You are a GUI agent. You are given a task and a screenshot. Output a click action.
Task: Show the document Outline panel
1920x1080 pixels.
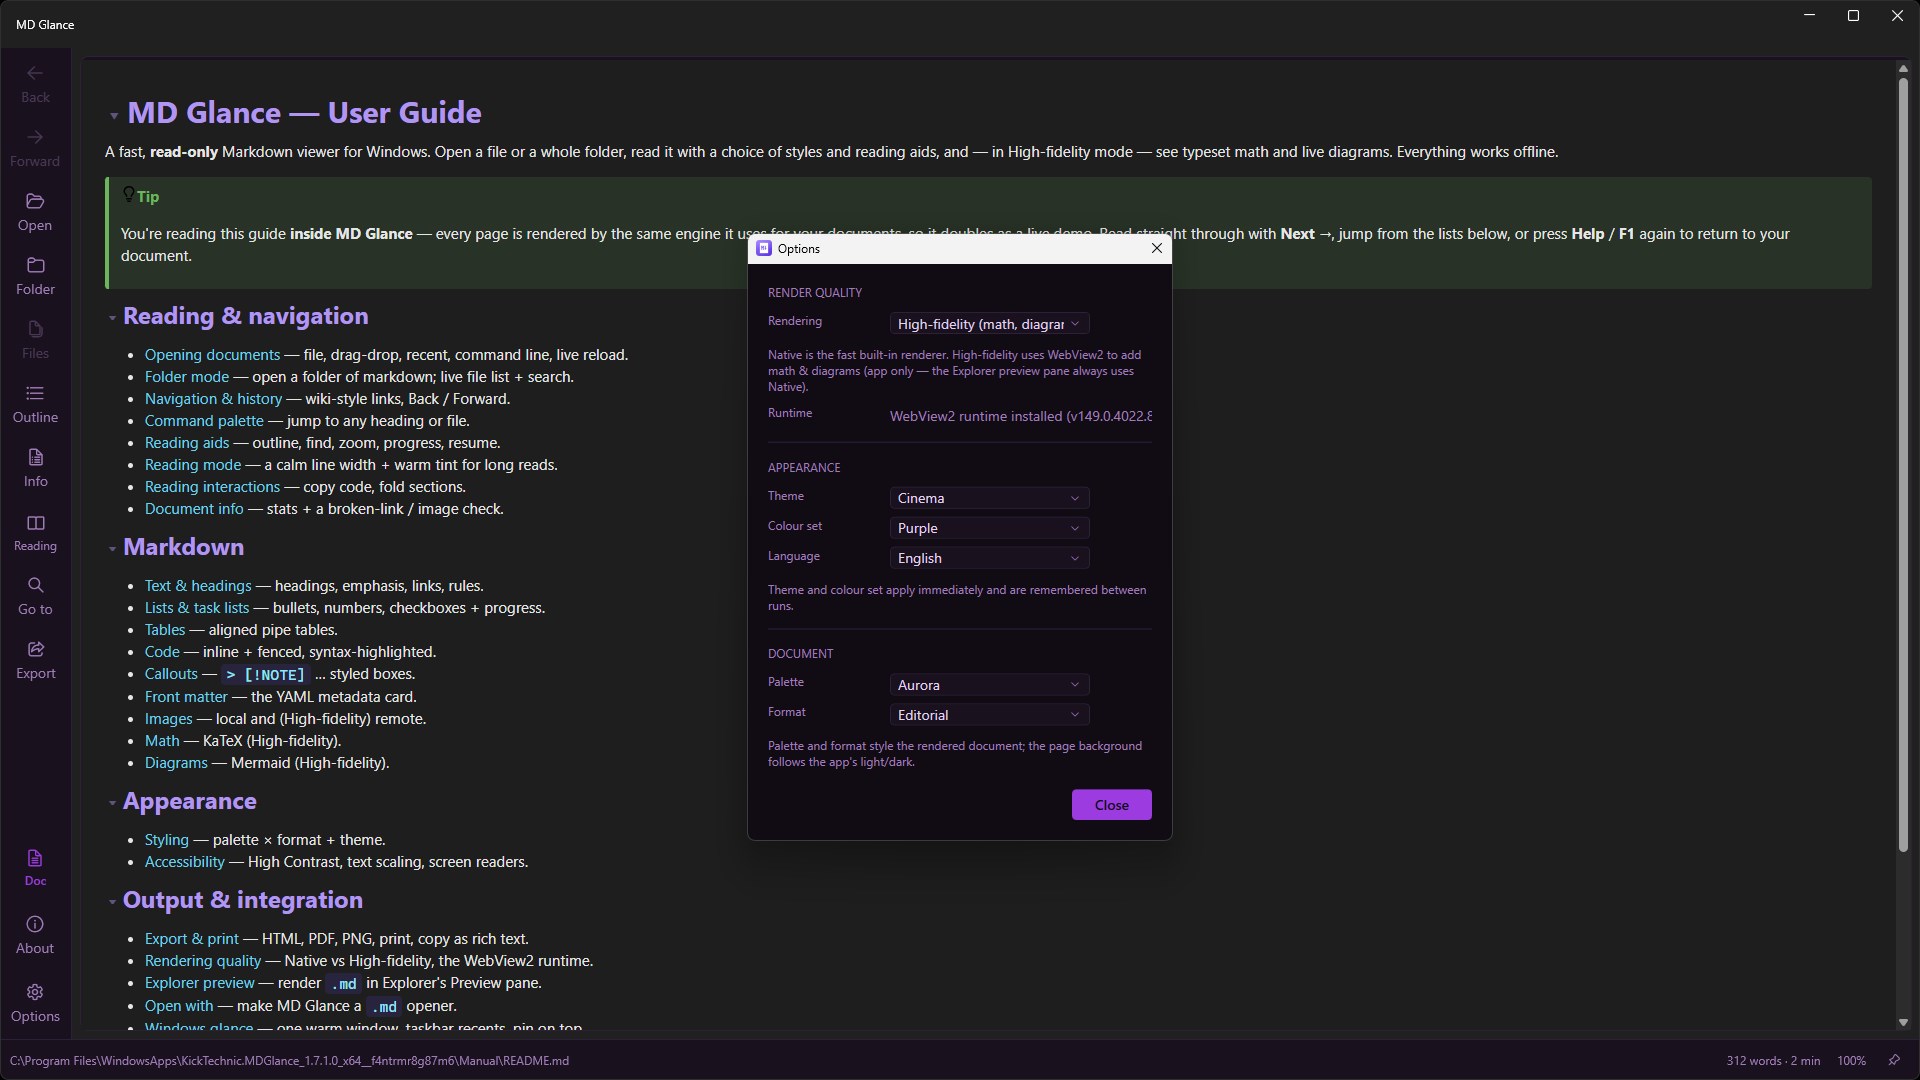click(35, 404)
